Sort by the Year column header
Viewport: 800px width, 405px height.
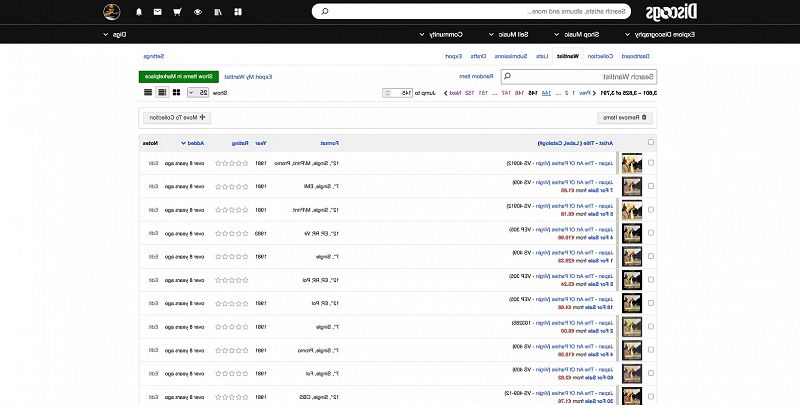click(260, 143)
